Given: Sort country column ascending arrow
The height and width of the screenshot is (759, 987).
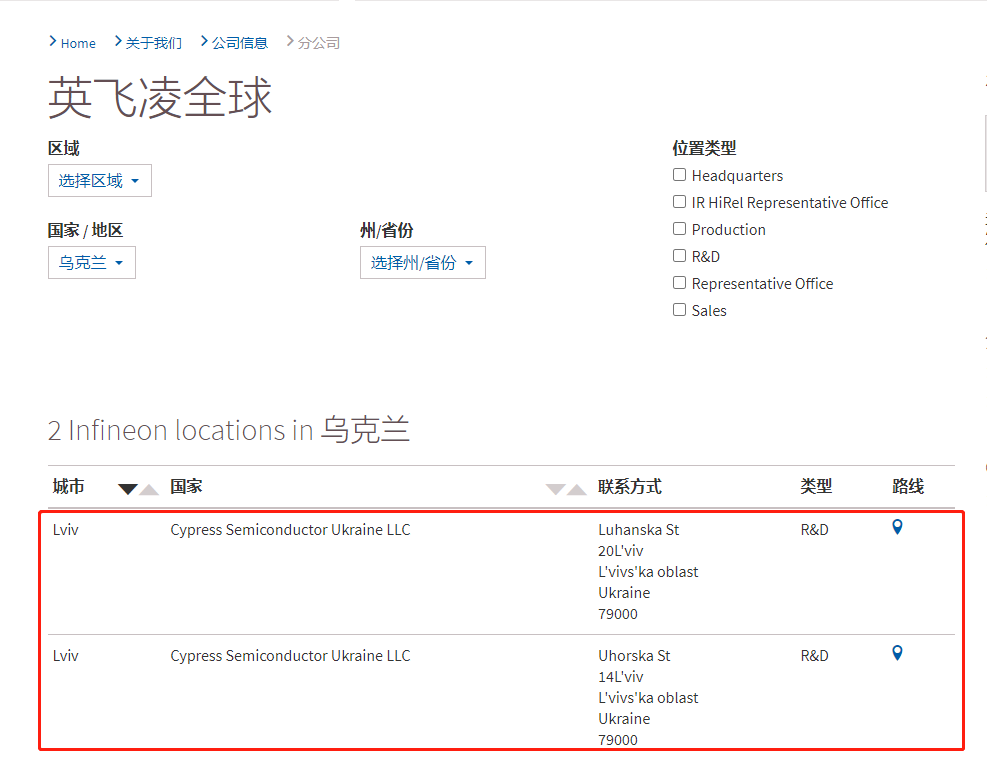Looking at the screenshot, I should 577,489.
